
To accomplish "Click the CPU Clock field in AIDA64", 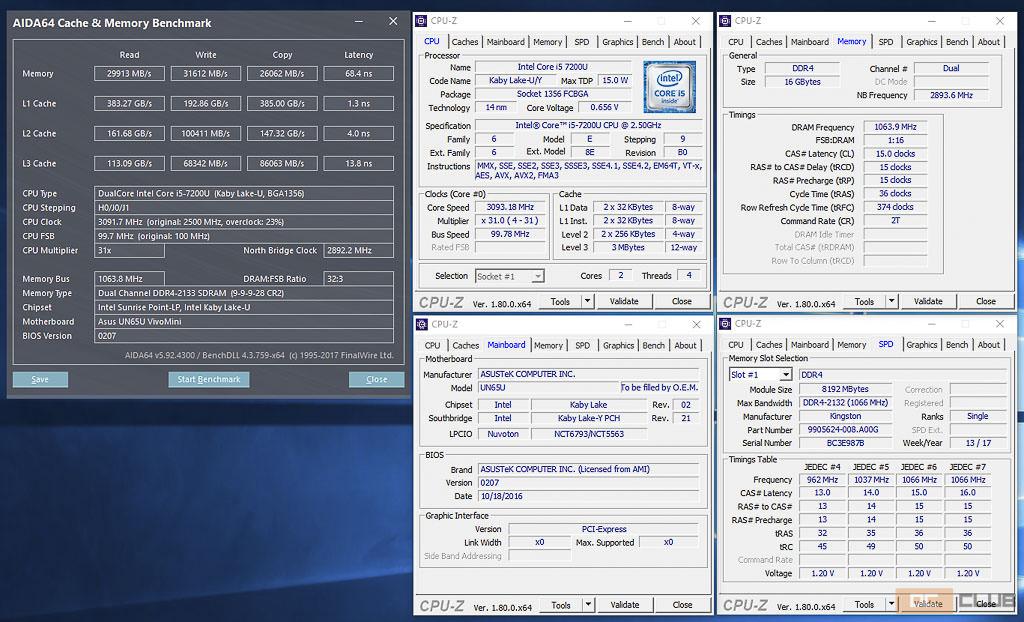I will click(244, 222).
